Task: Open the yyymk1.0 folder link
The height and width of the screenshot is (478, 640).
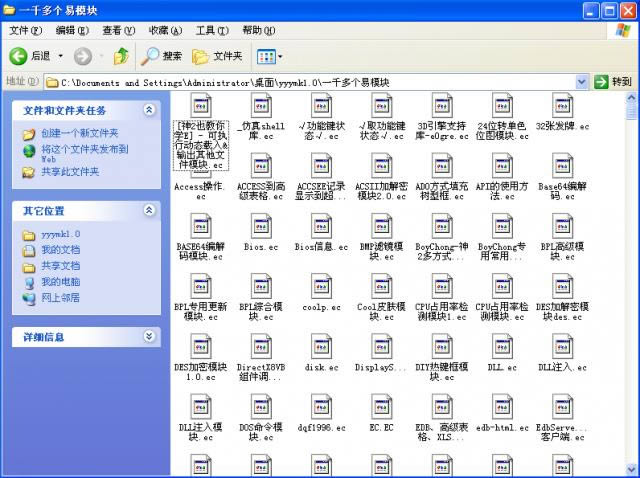Action: [x=60, y=234]
